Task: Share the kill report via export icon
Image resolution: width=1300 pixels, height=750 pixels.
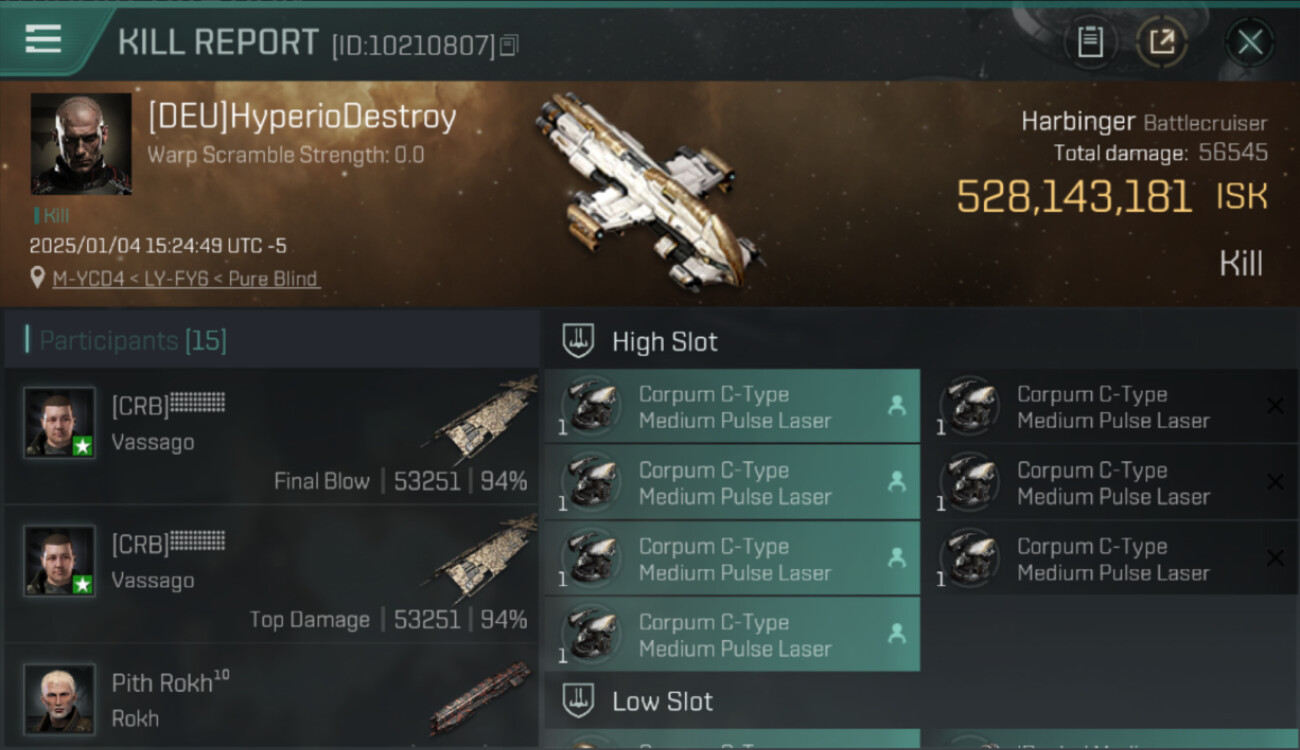Action: point(1162,42)
